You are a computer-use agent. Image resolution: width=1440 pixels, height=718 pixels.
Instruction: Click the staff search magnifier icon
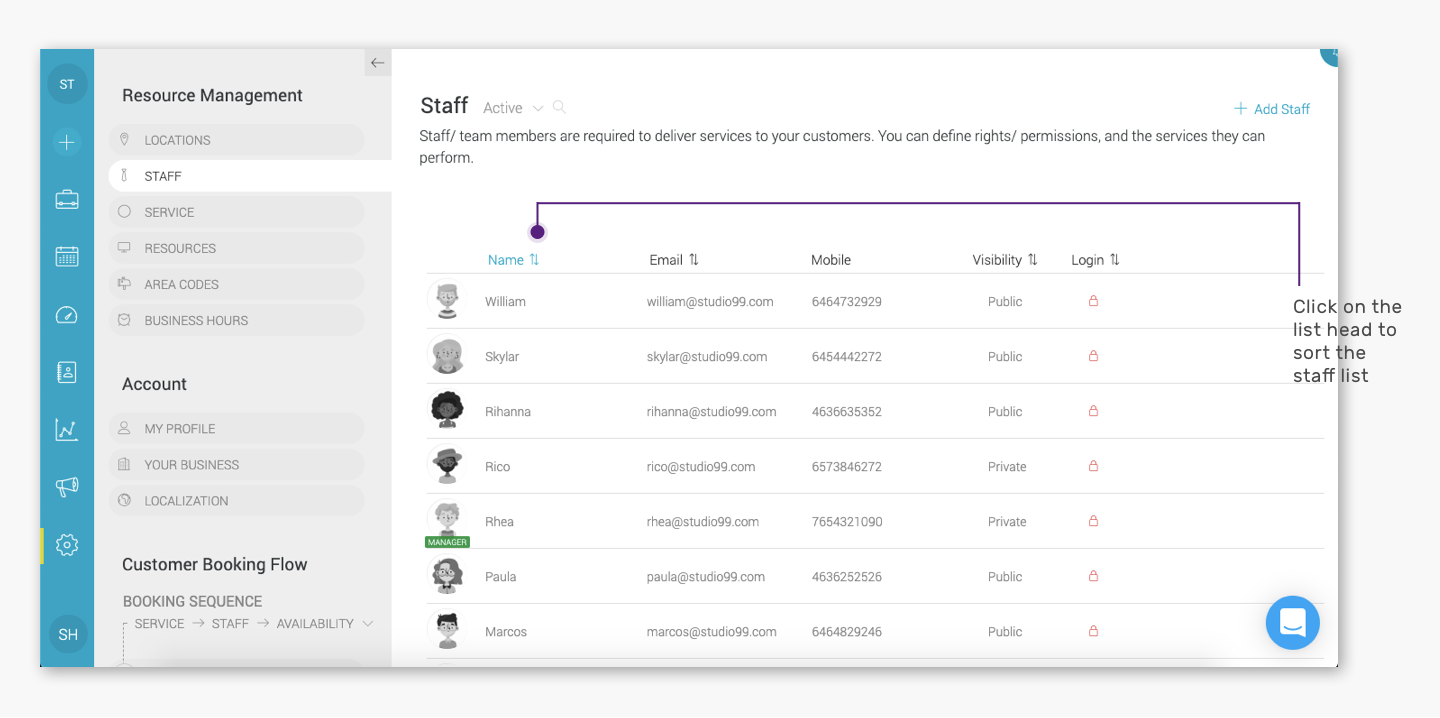coord(559,107)
